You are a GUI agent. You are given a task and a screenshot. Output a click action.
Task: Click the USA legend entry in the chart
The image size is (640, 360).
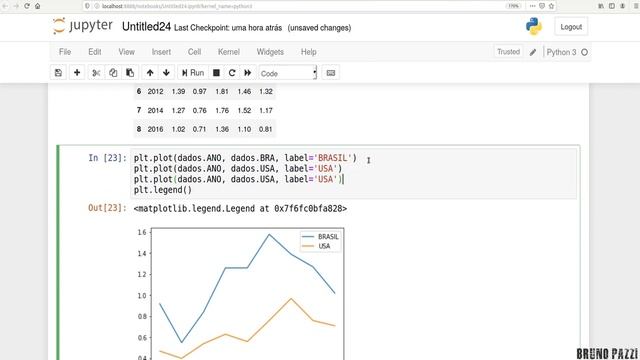(315, 246)
